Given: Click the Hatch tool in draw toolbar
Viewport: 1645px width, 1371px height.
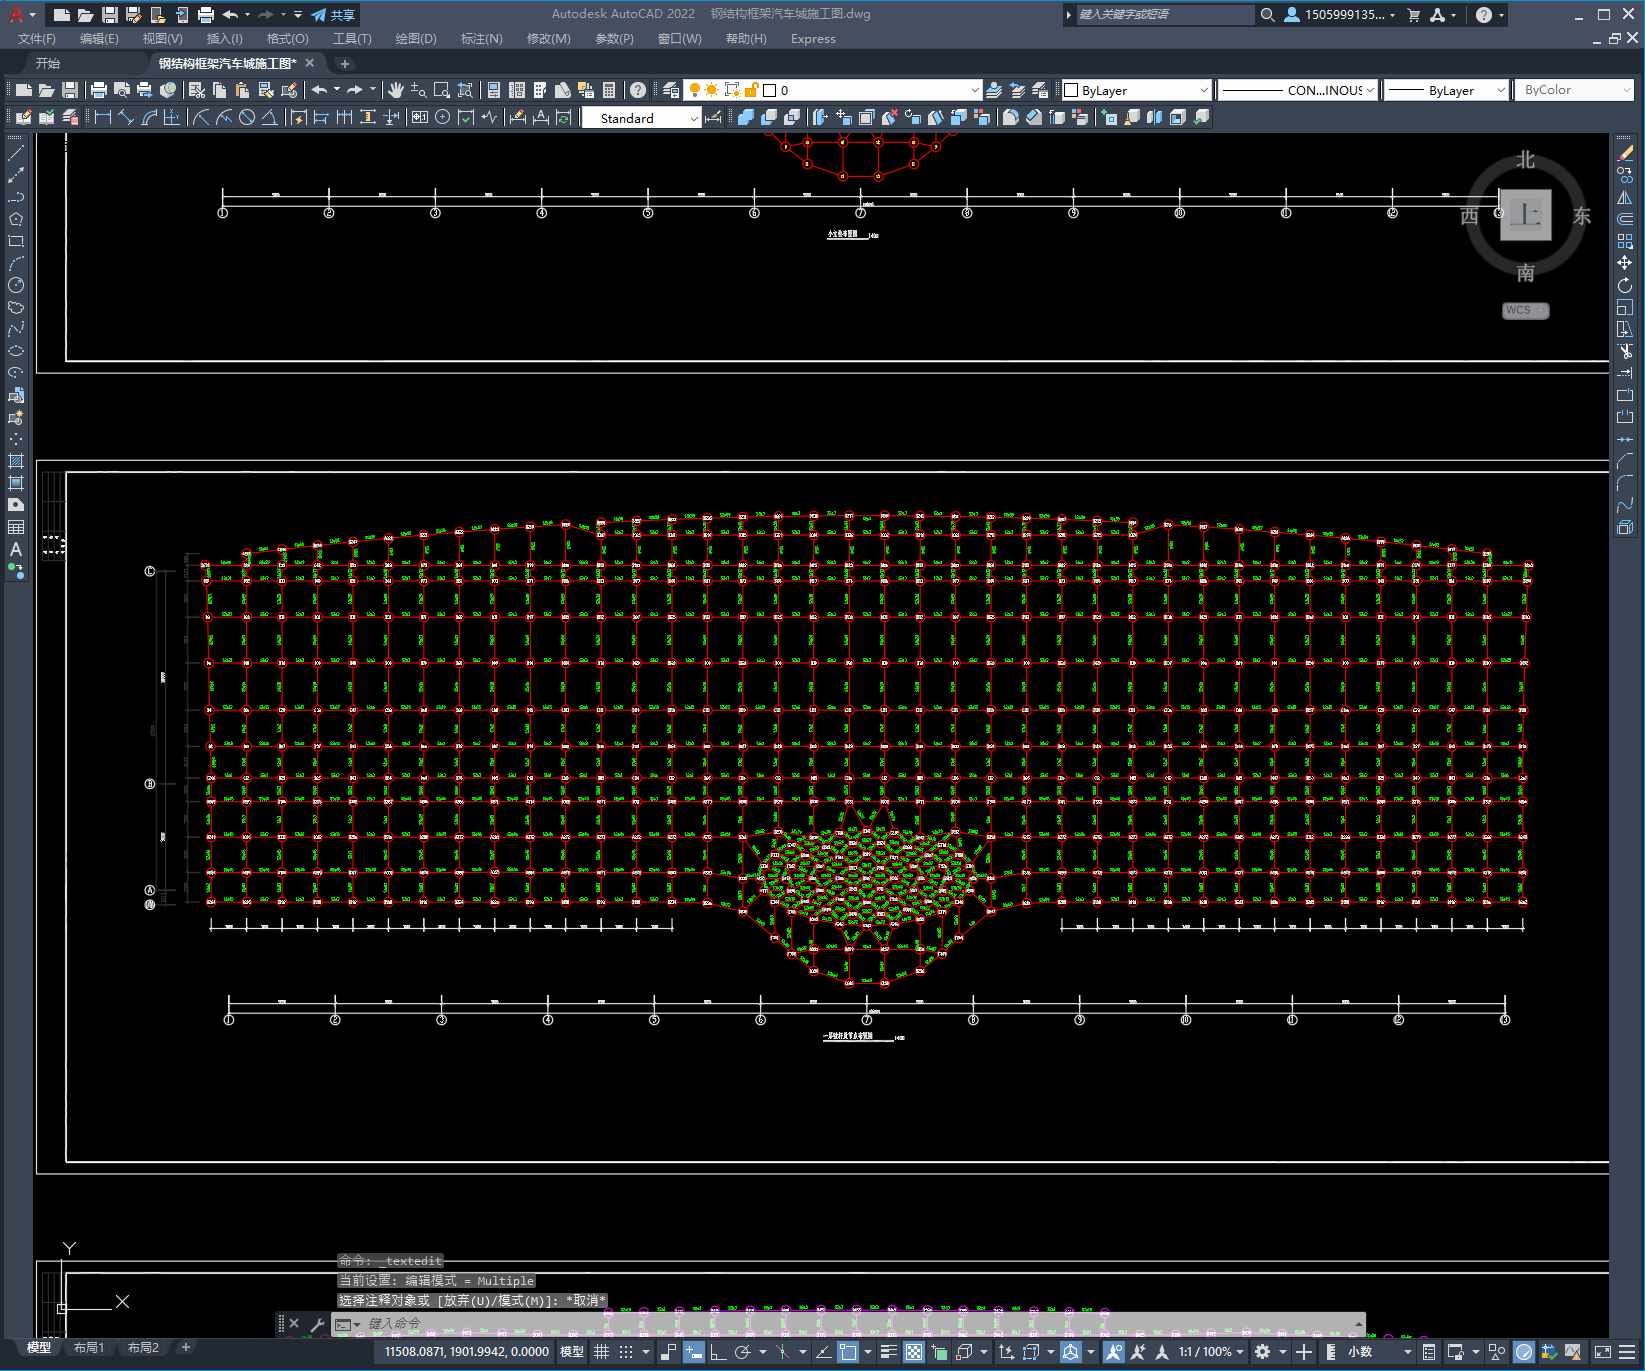Looking at the screenshot, I should coord(16,461).
